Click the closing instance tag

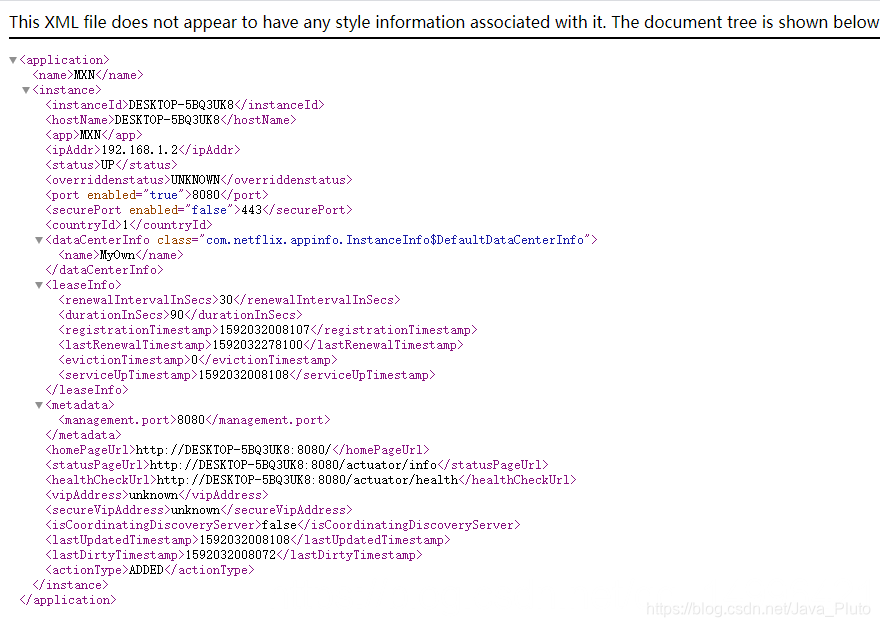[70, 585]
